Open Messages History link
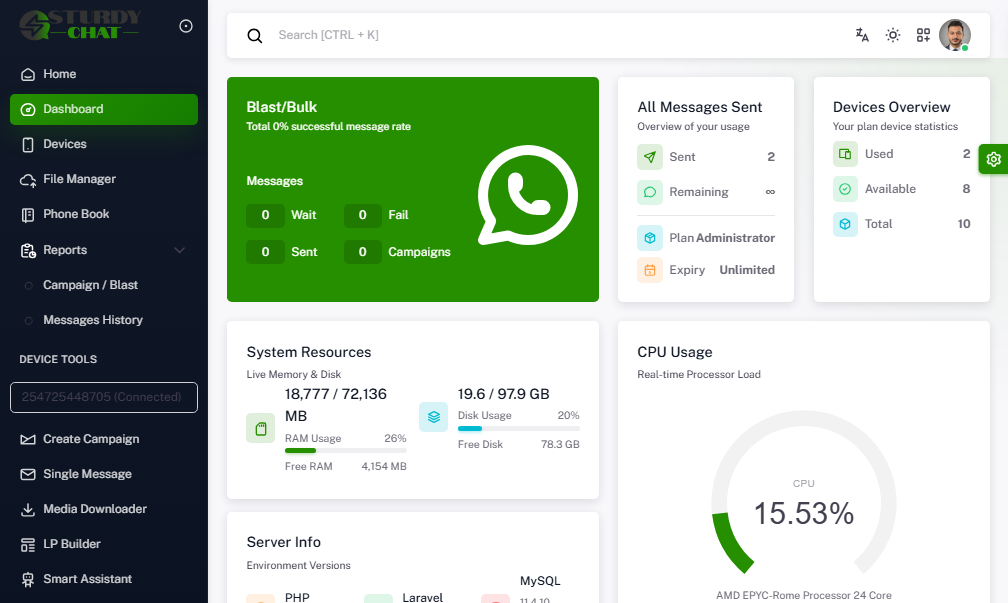The height and width of the screenshot is (603, 1008). tap(92, 320)
